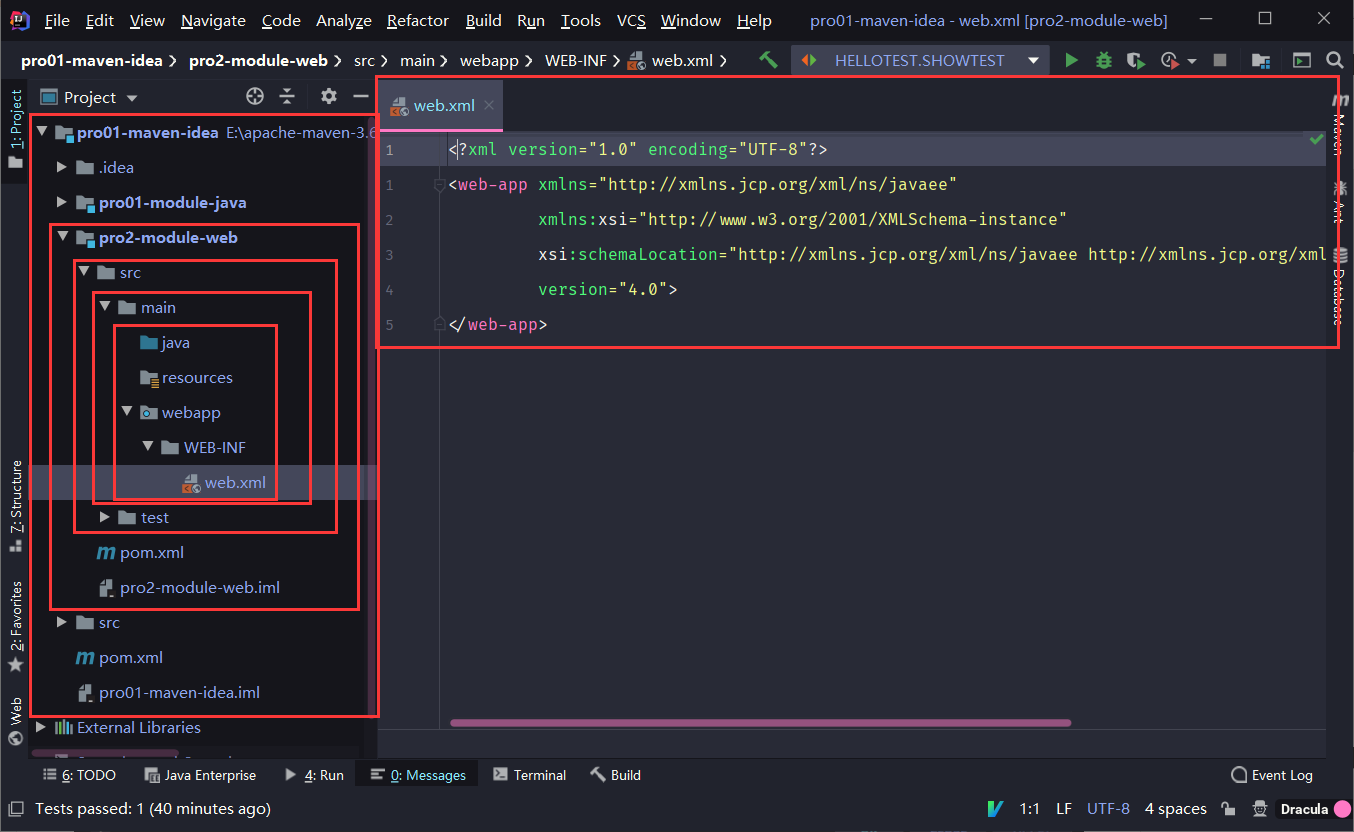Image resolution: width=1354 pixels, height=832 pixels.
Task: Click the pink Dracula theme color dot
Action: click(x=1342, y=809)
